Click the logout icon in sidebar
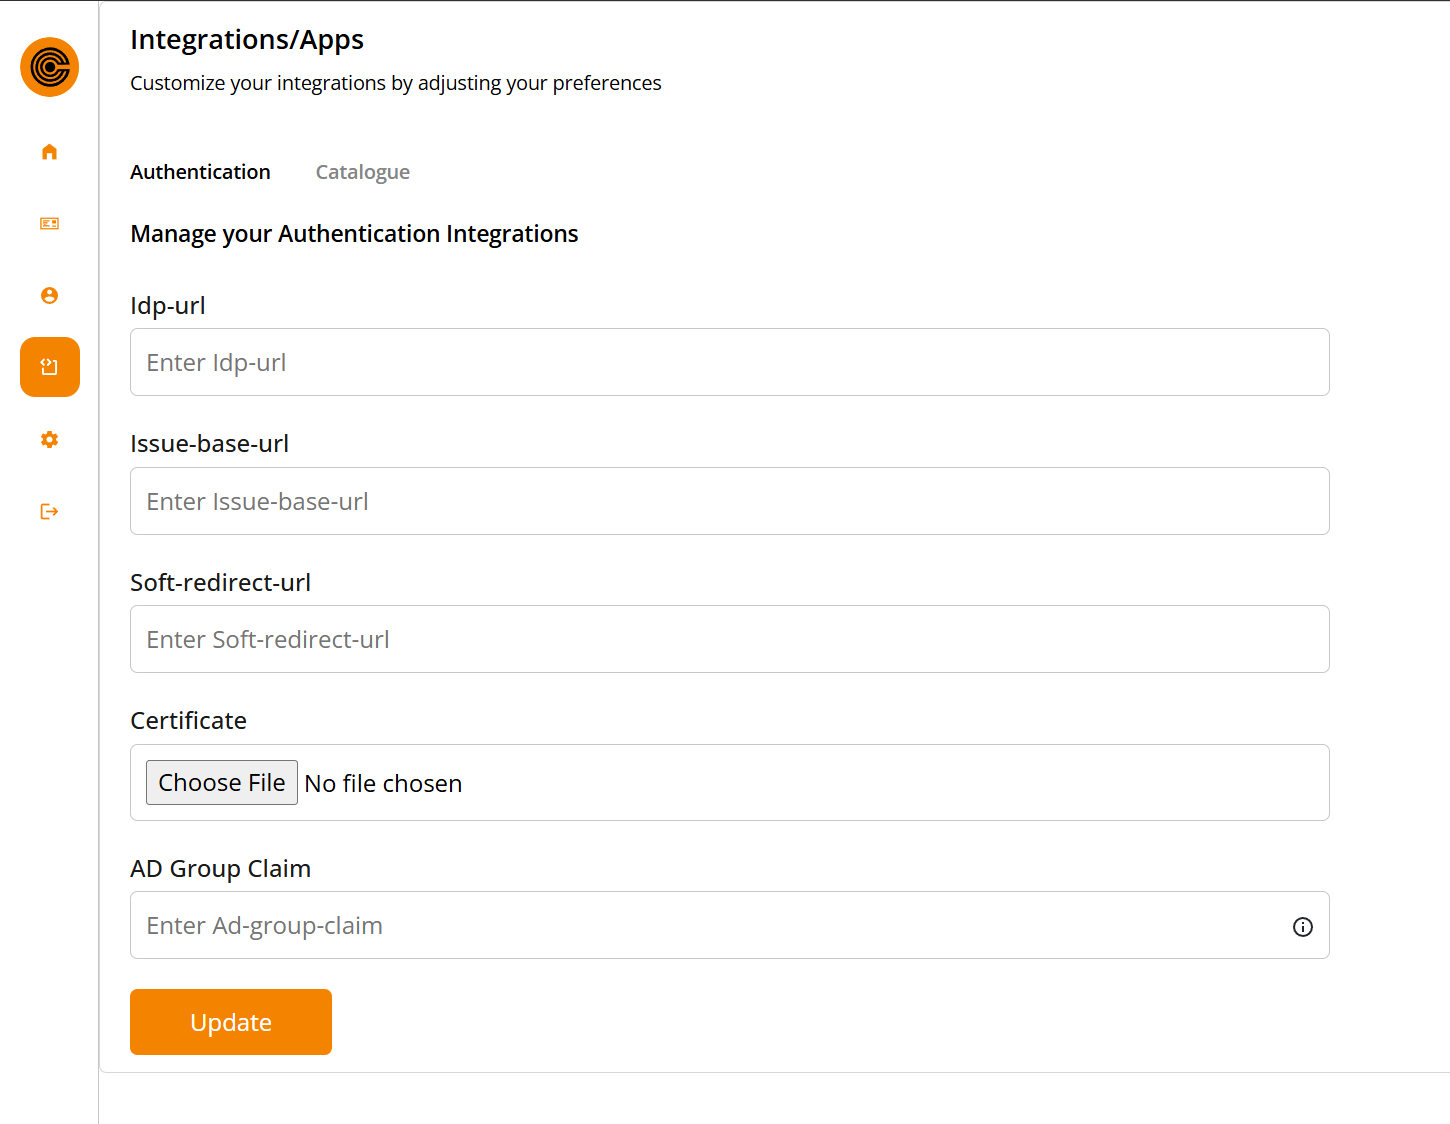 49,512
